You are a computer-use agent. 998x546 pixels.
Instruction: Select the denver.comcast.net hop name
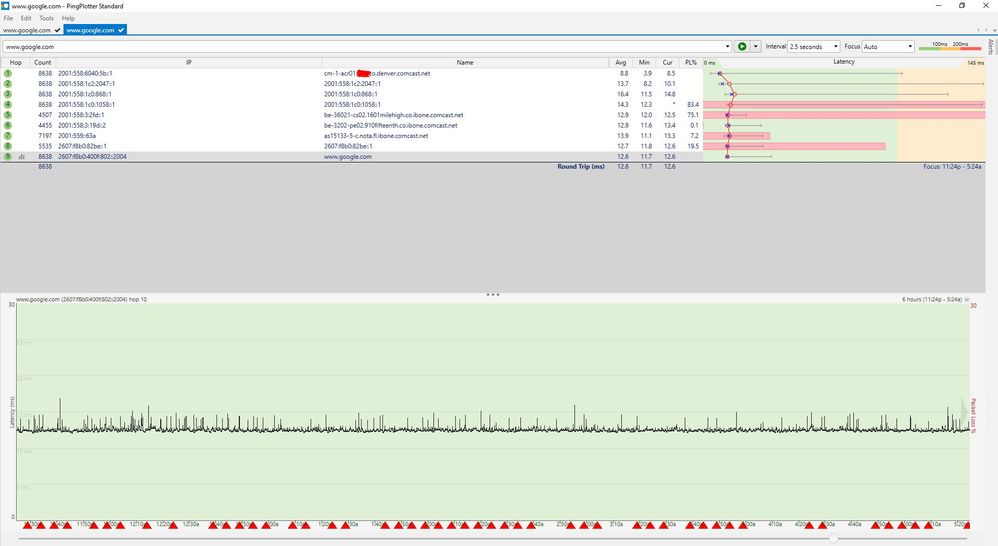[377, 73]
